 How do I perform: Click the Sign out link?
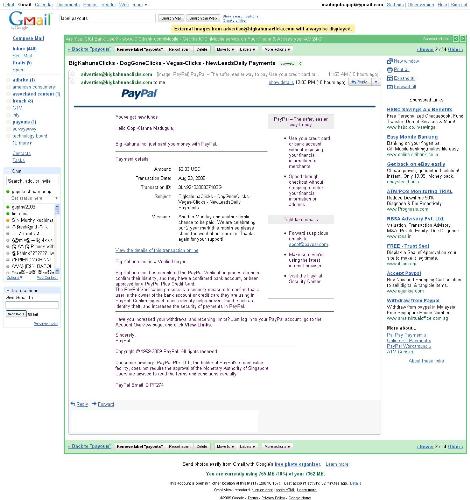click(460, 5)
